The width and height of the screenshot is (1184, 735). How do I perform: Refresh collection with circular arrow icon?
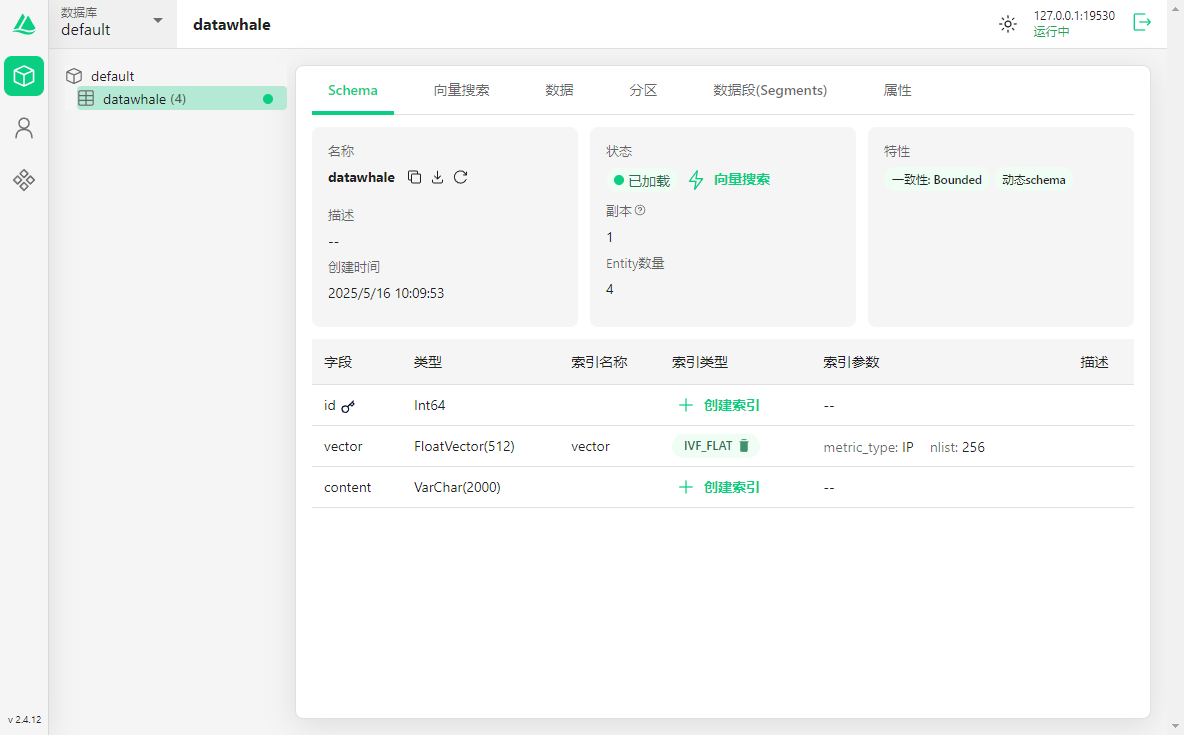click(461, 177)
